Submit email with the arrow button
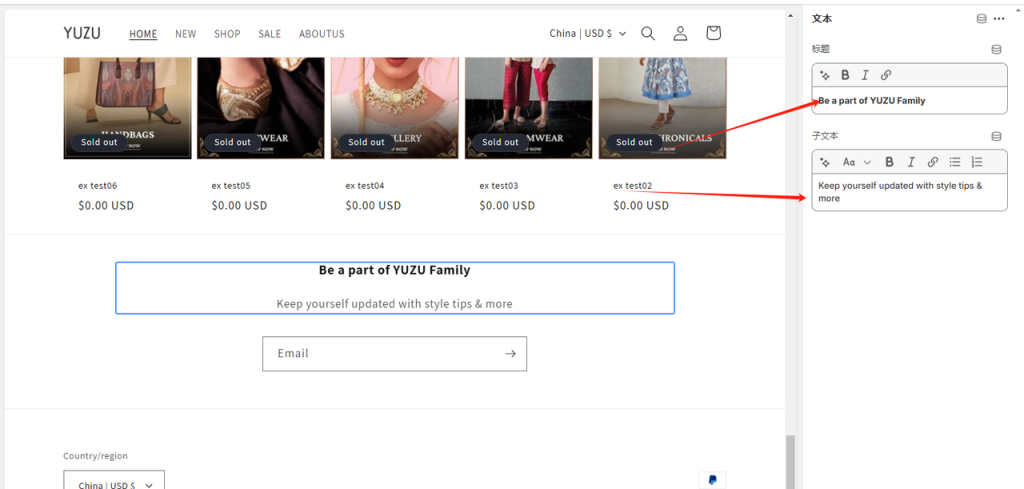Screen dimensions: 1024x489 (510, 354)
